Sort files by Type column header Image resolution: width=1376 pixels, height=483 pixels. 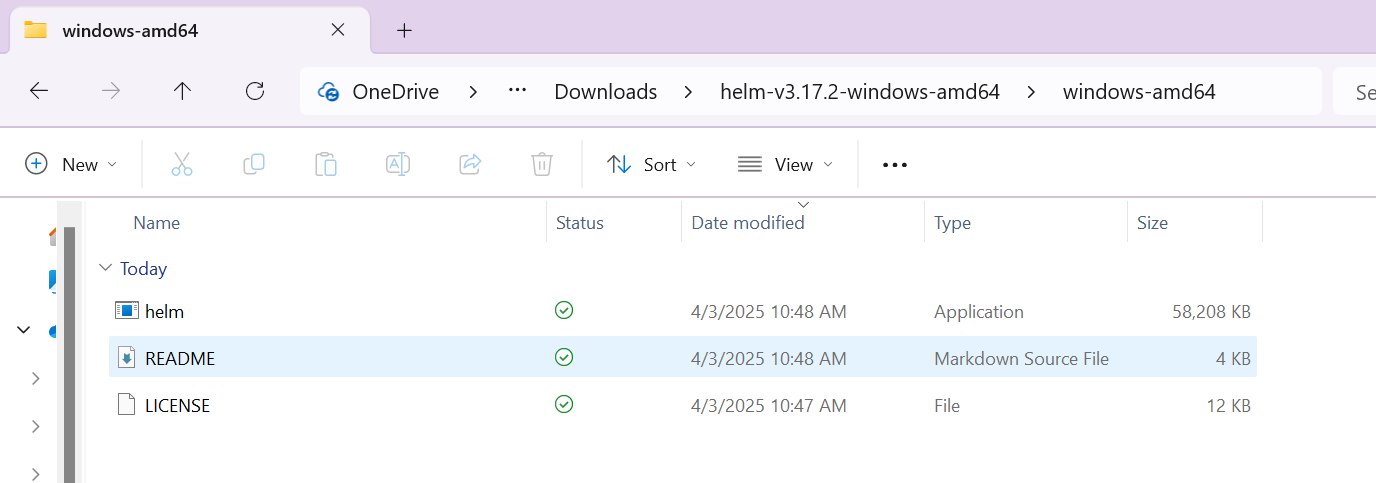click(952, 222)
